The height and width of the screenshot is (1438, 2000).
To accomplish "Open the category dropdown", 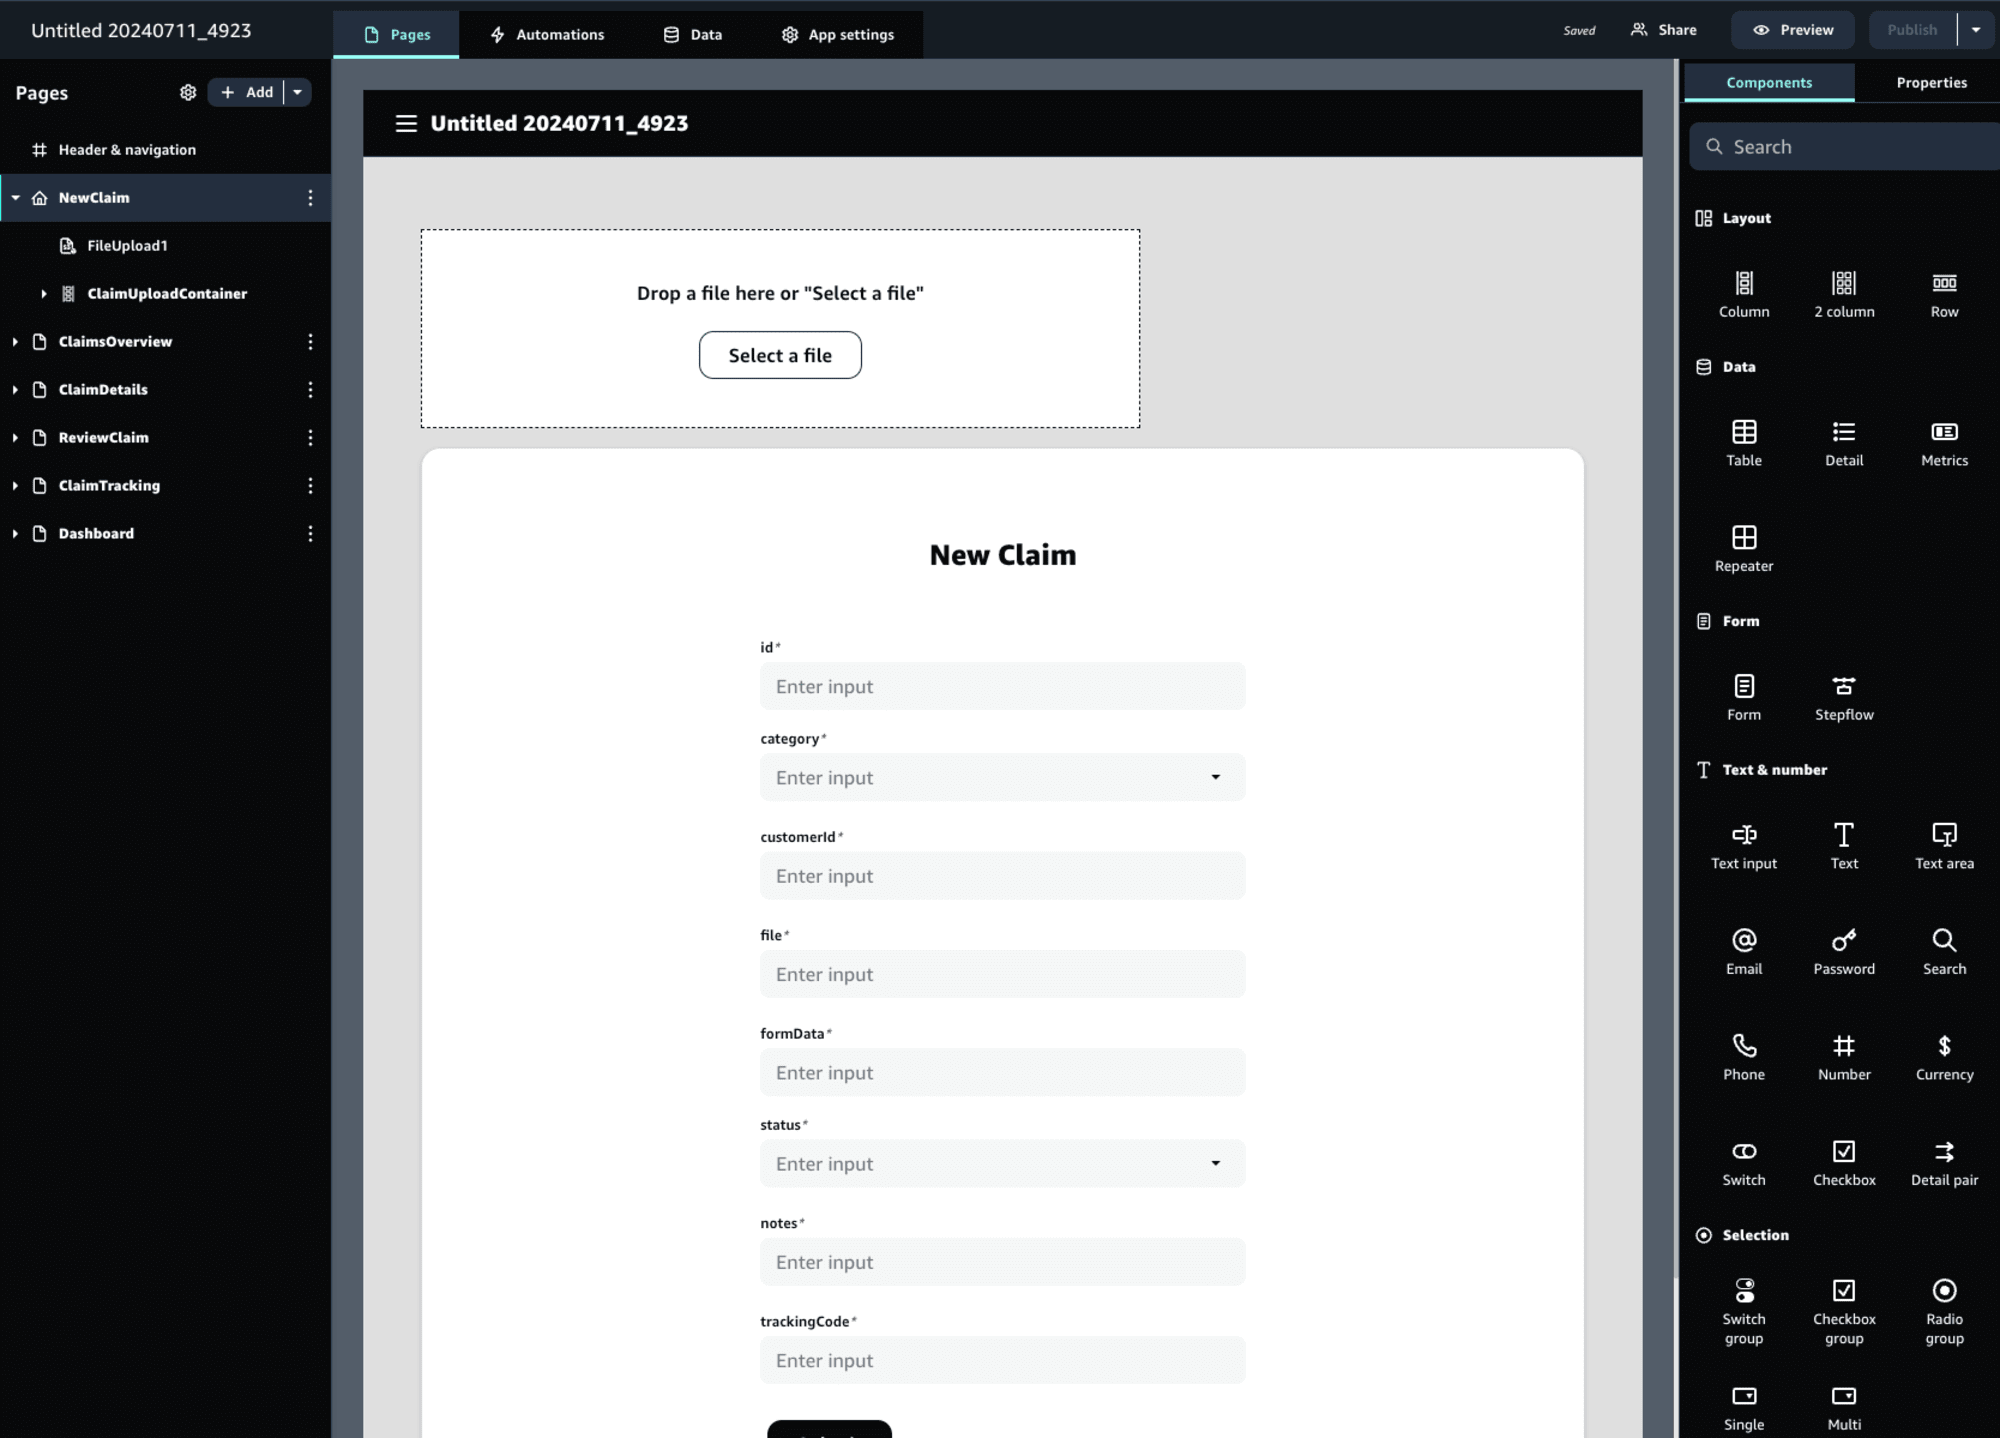I will pyautogui.click(x=1002, y=777).
